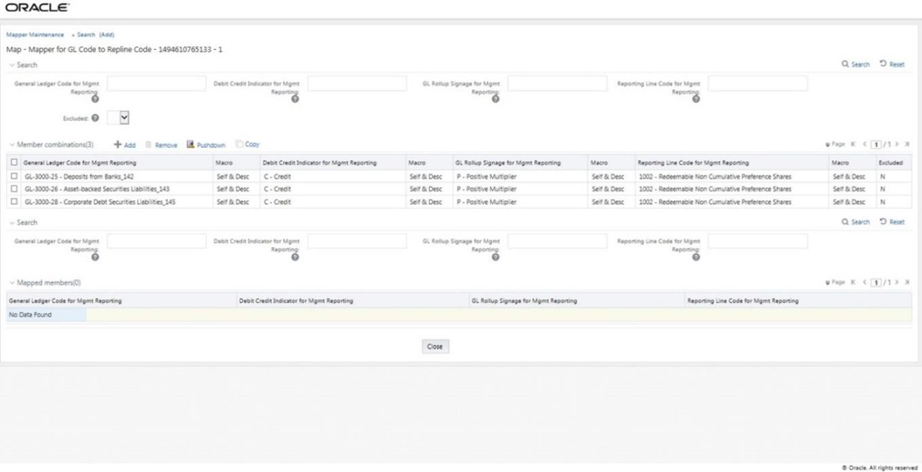922x472 pixels.
Task: Go to next page of Mapped members
Action: [897, 282]
